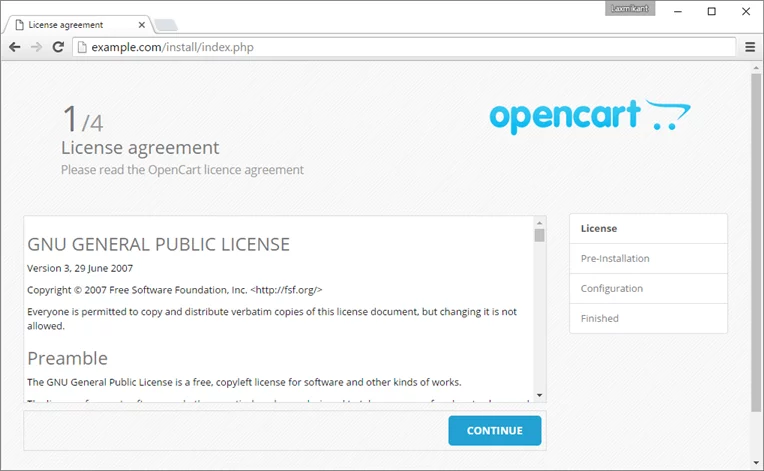Select the License agreement browser tab
The image size is (764, 471).
point(78,25)
